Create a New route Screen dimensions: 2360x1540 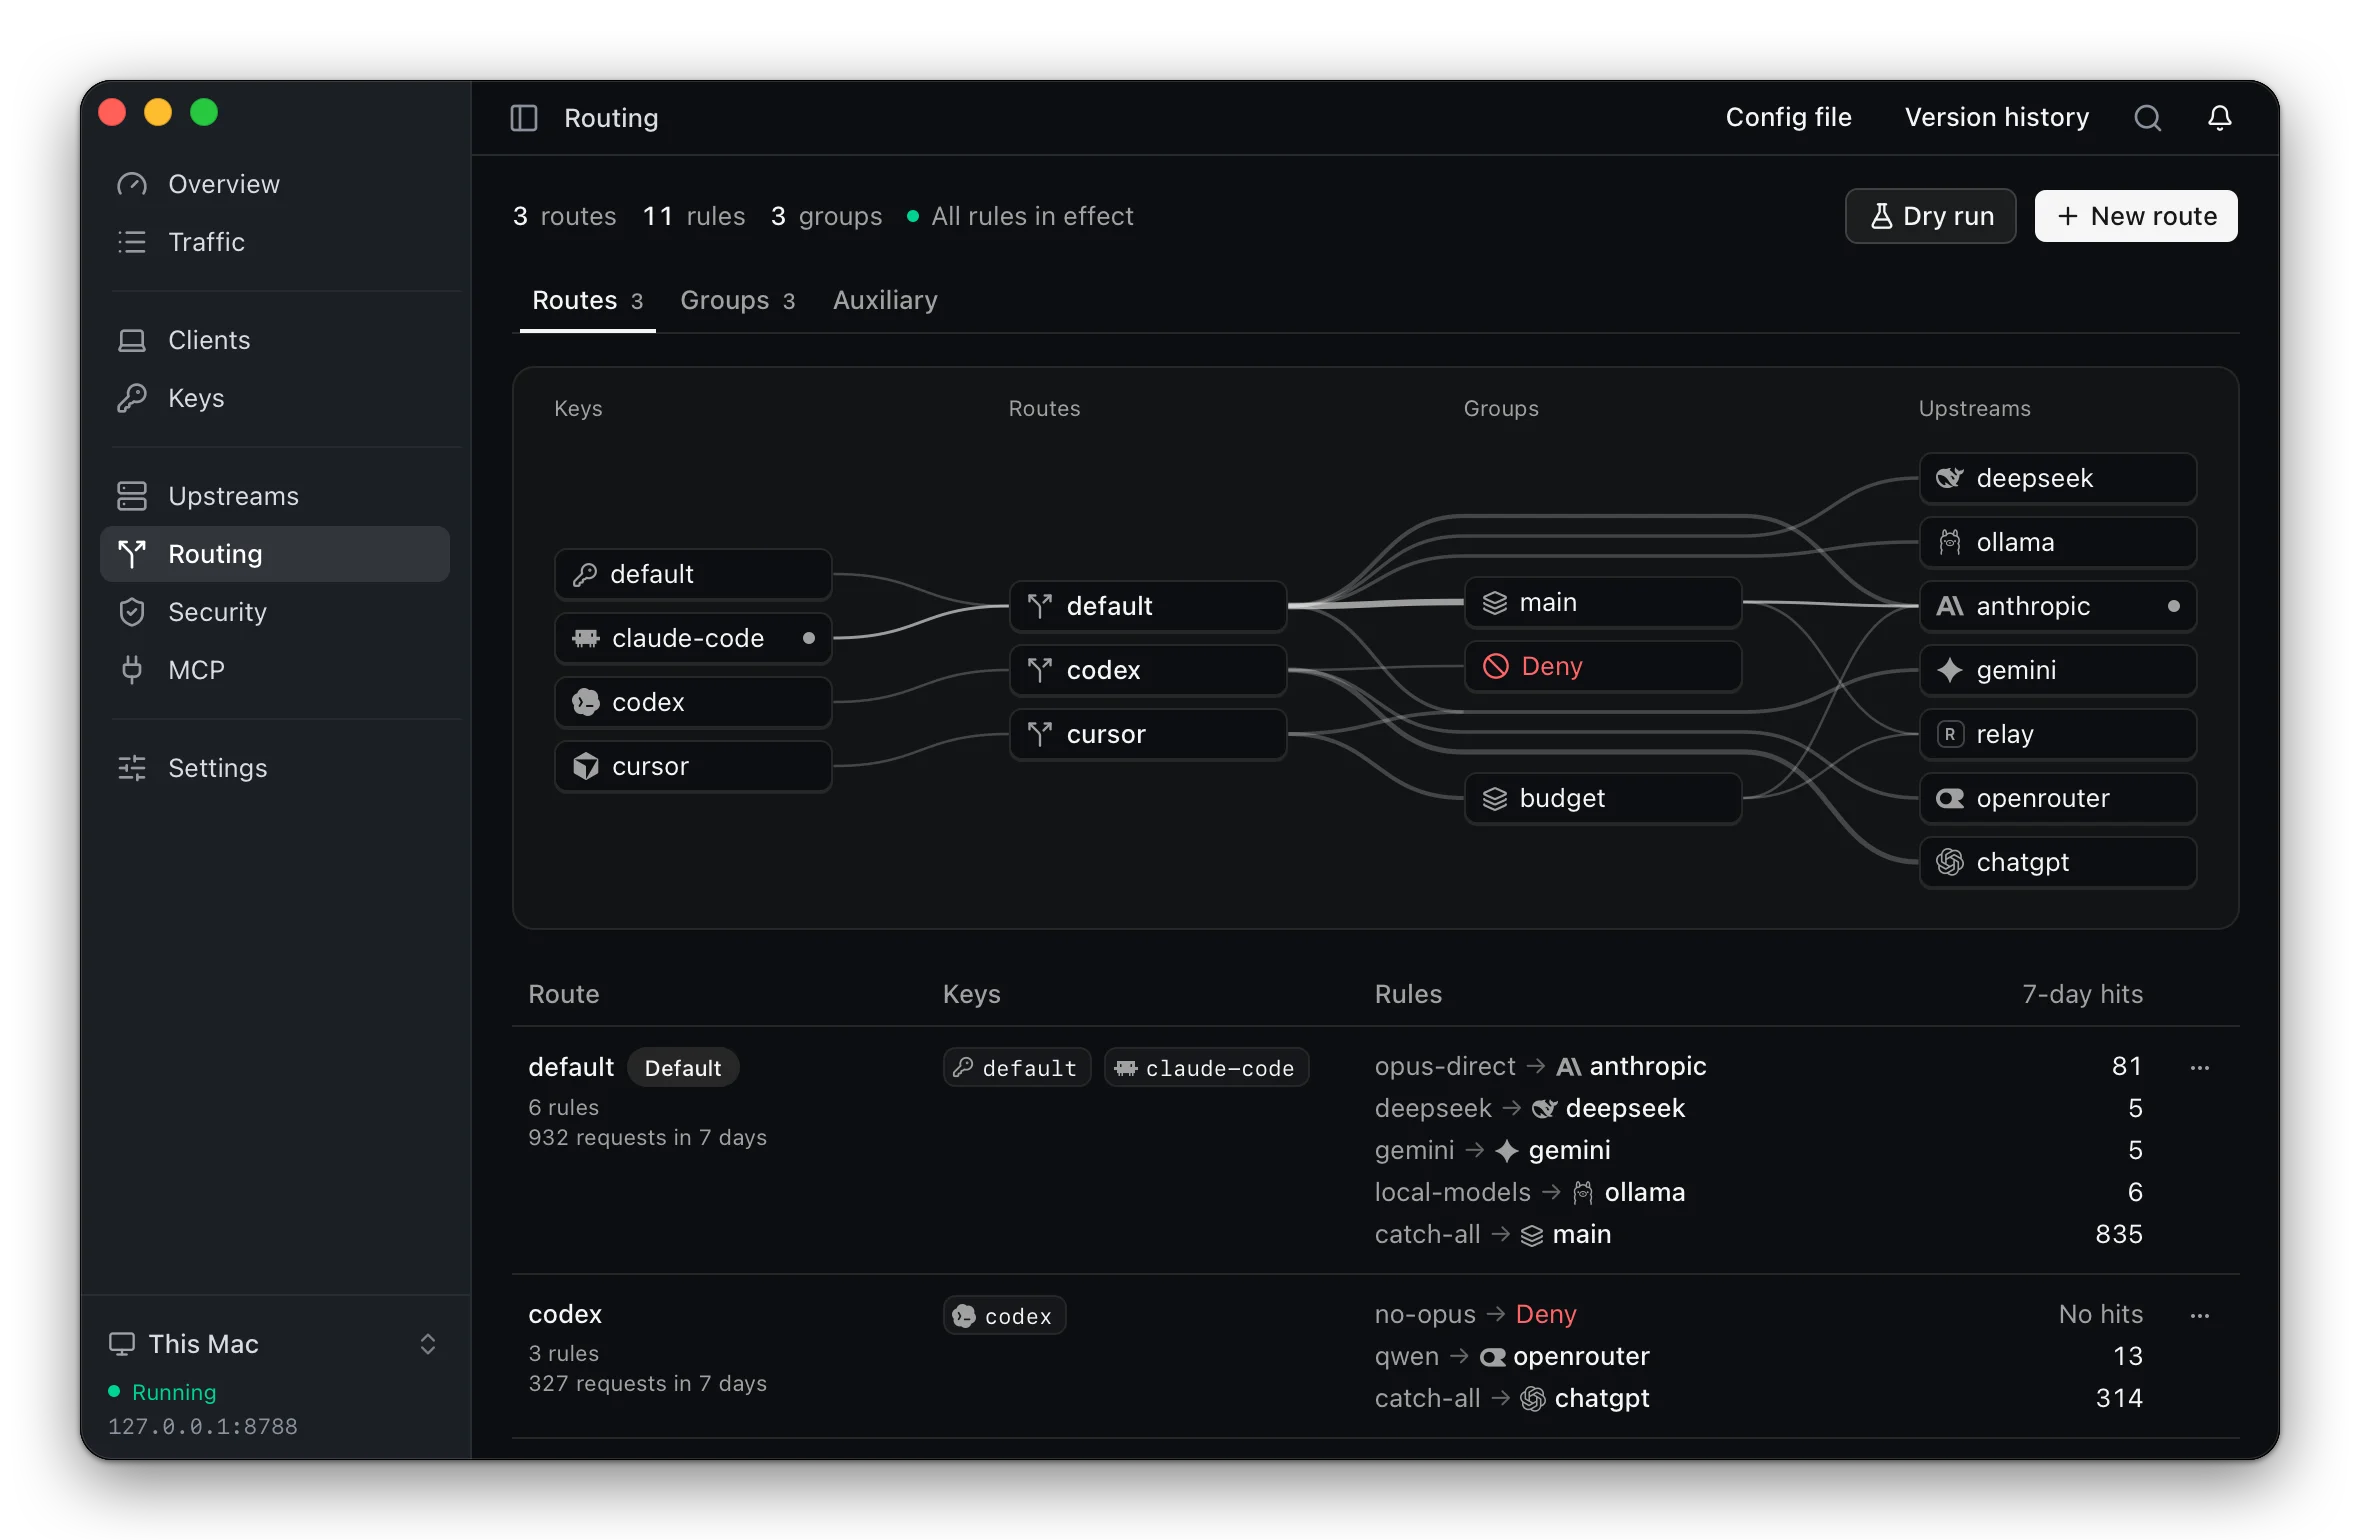[2136, 216]
